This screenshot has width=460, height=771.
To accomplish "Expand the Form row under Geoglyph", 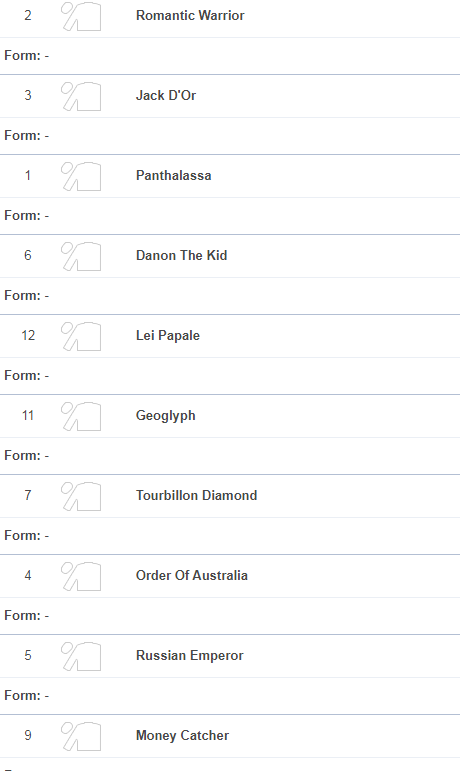I will 230,456.
